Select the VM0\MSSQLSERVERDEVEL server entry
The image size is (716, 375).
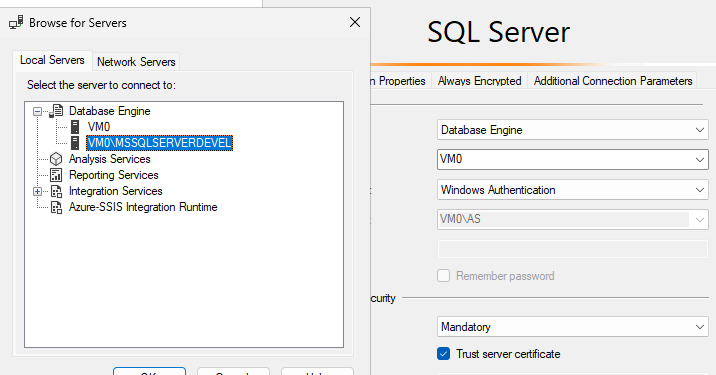[x=159, y=143]
